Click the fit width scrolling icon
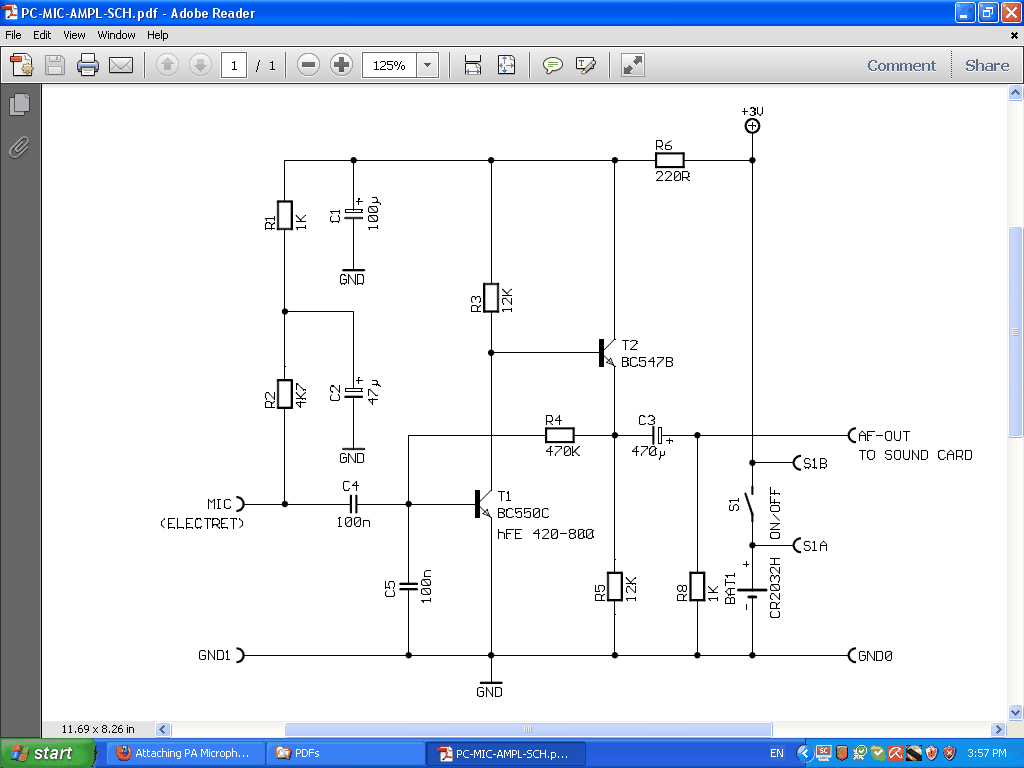 point(473,65)
